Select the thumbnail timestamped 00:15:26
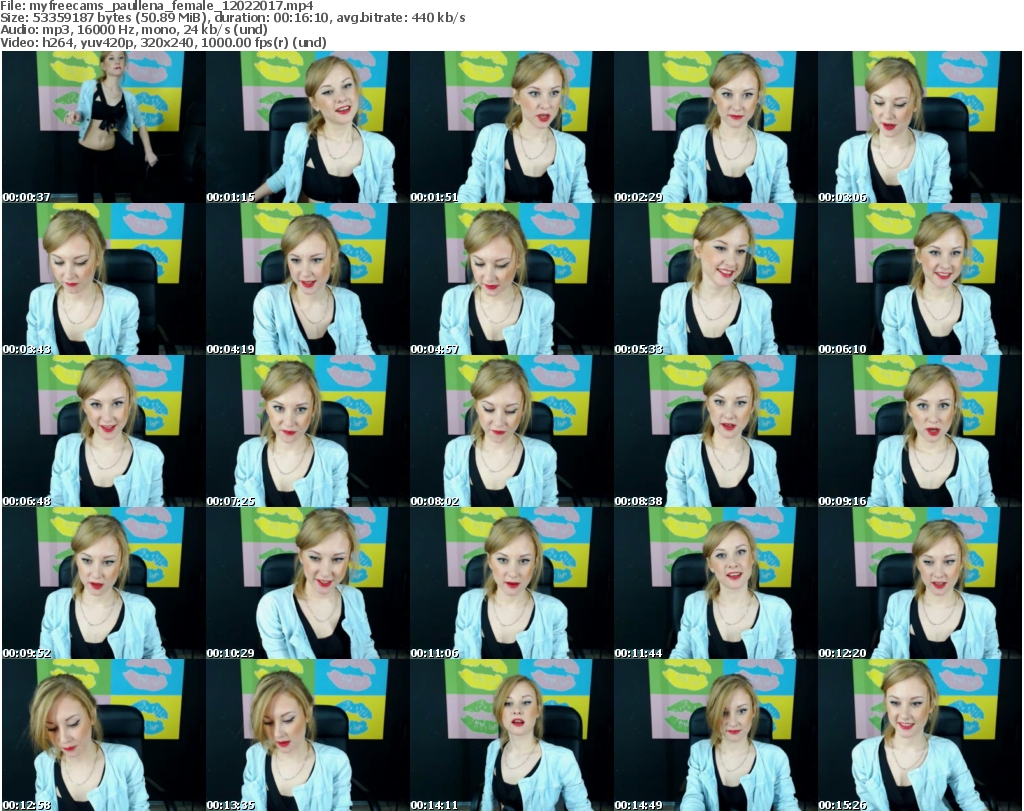Screen dimensions: 1024x811 coord(920,735)
